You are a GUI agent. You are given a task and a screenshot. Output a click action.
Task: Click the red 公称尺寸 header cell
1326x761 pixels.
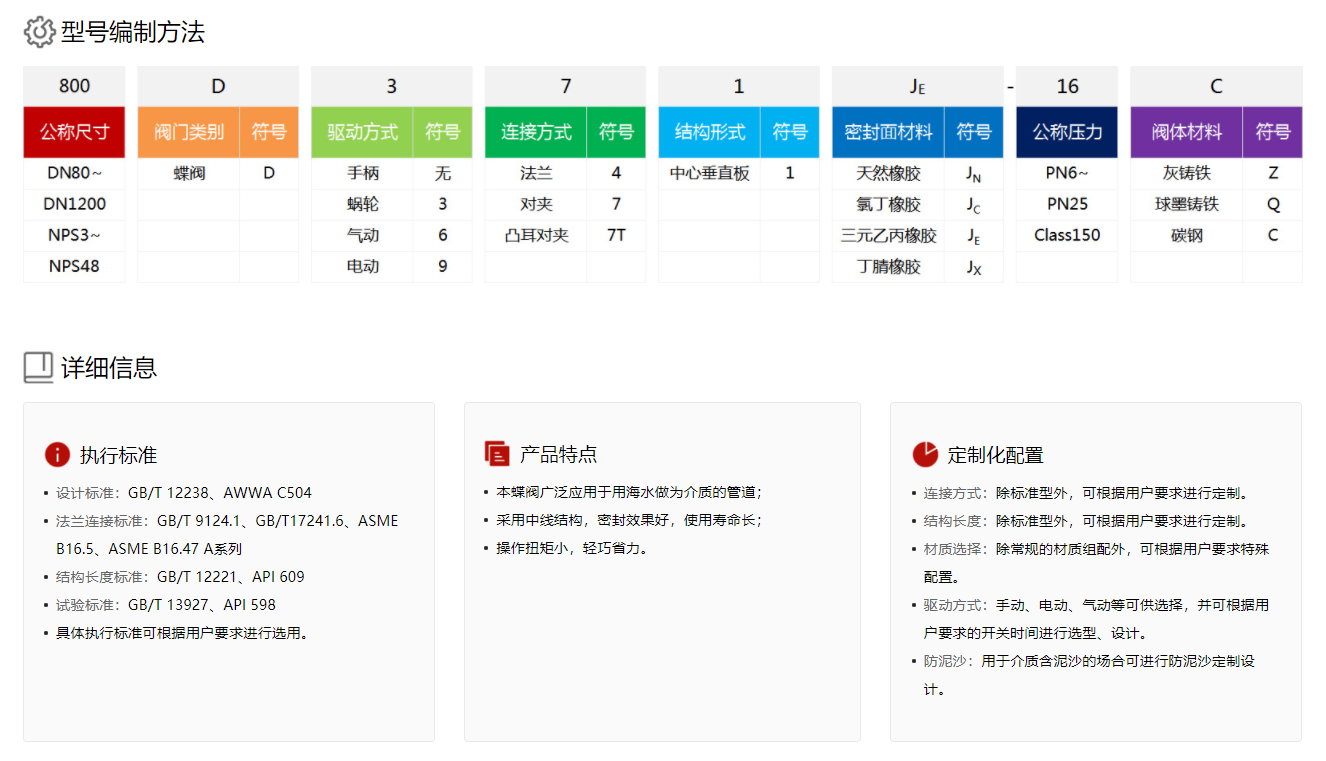(74, 132)
